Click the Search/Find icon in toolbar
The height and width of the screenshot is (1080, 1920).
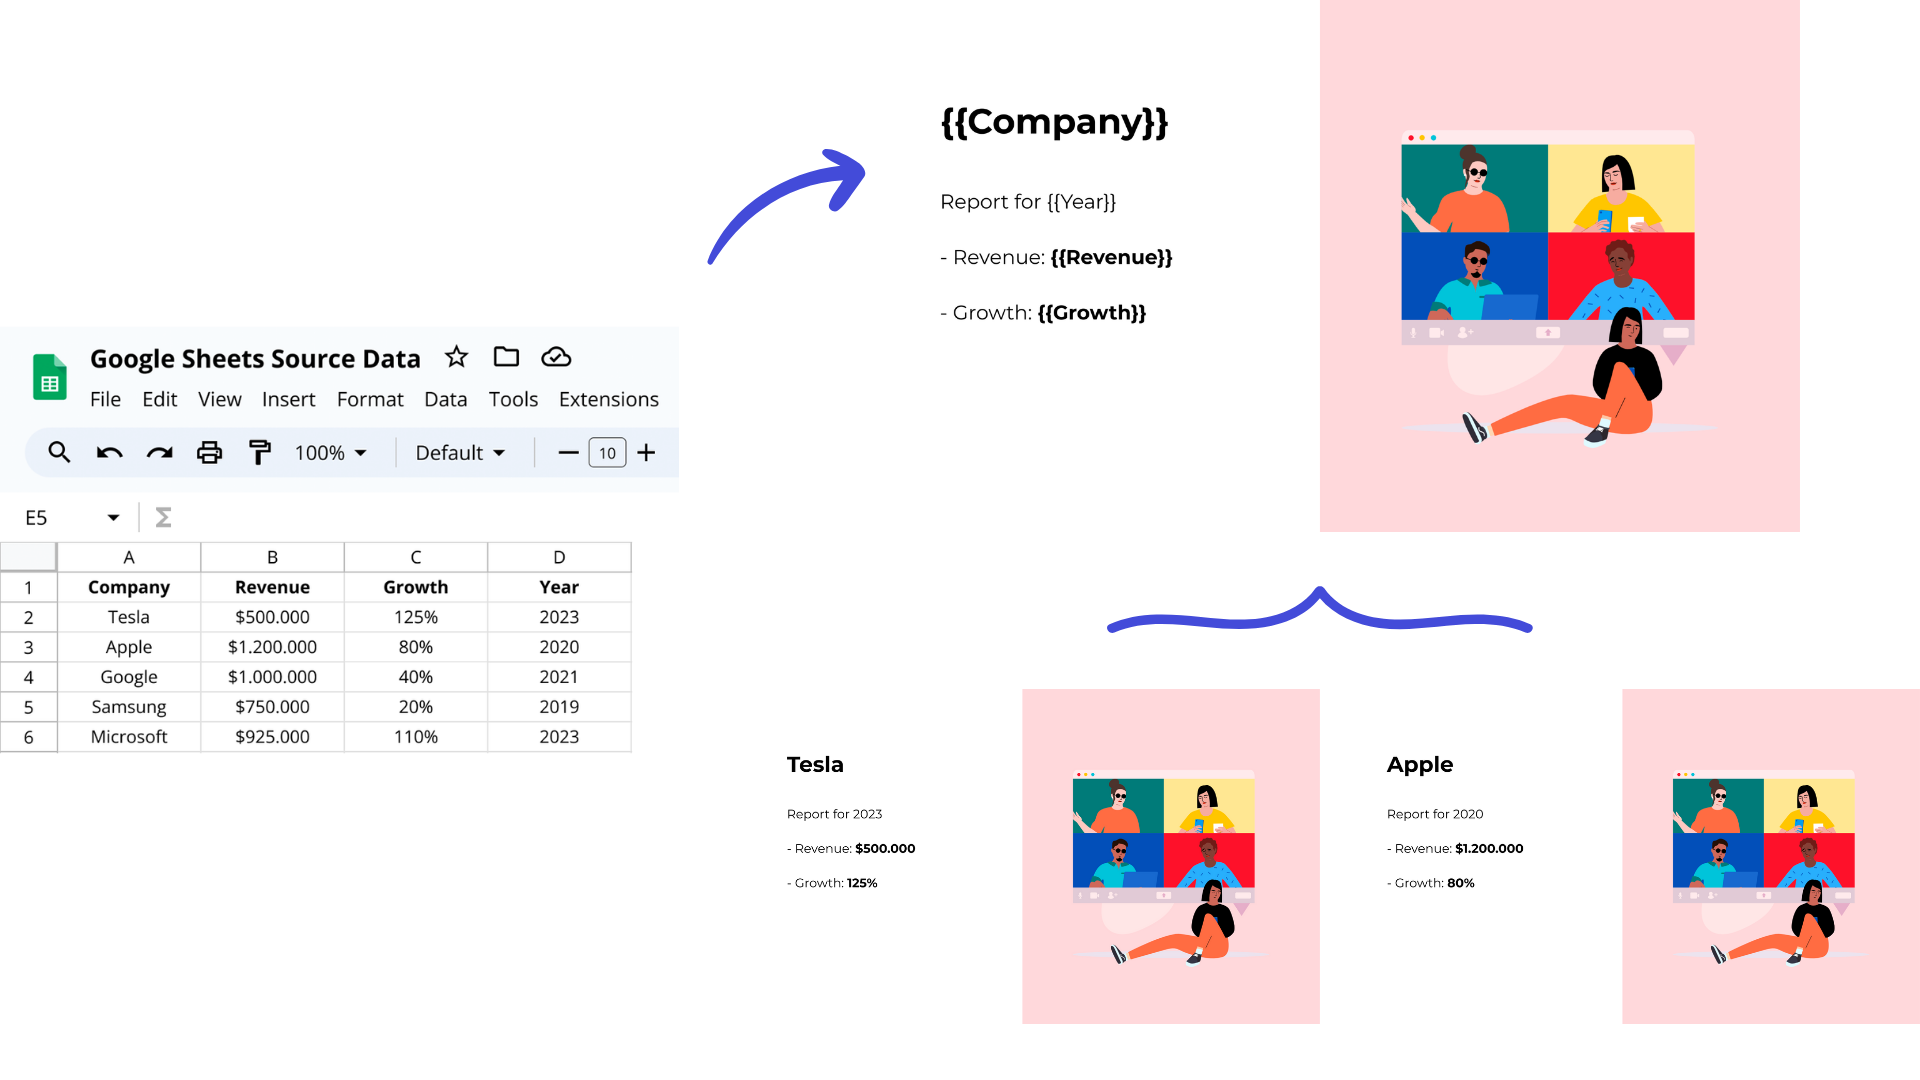click(x=58, y=452)
